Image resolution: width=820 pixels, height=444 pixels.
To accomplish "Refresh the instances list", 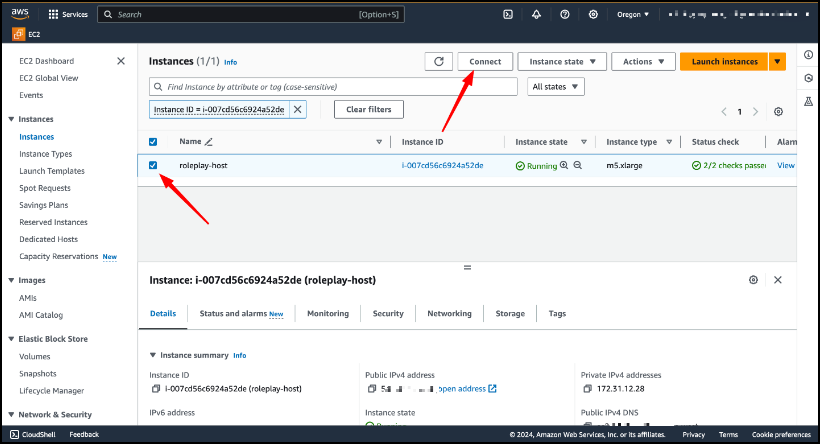I will click(x=439, y=62).
